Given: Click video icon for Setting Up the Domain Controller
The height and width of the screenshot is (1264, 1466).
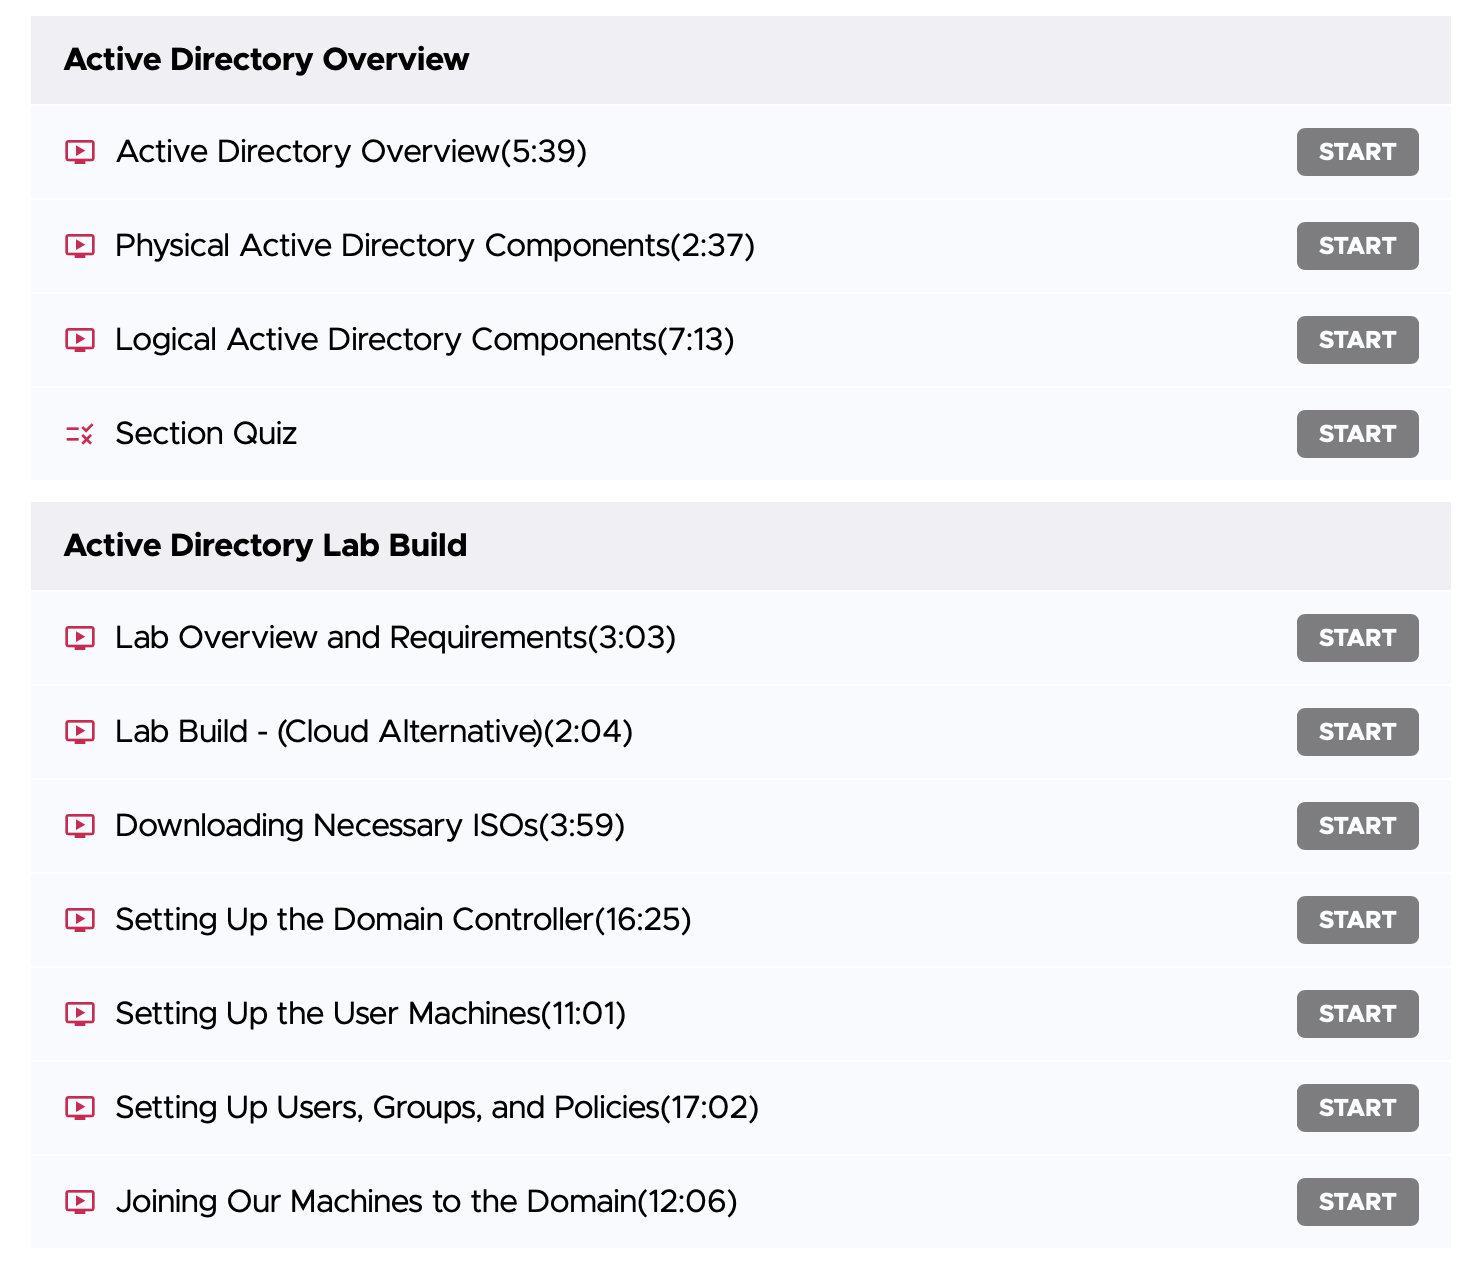Looking at the screenshot, I should click(80, 920).
